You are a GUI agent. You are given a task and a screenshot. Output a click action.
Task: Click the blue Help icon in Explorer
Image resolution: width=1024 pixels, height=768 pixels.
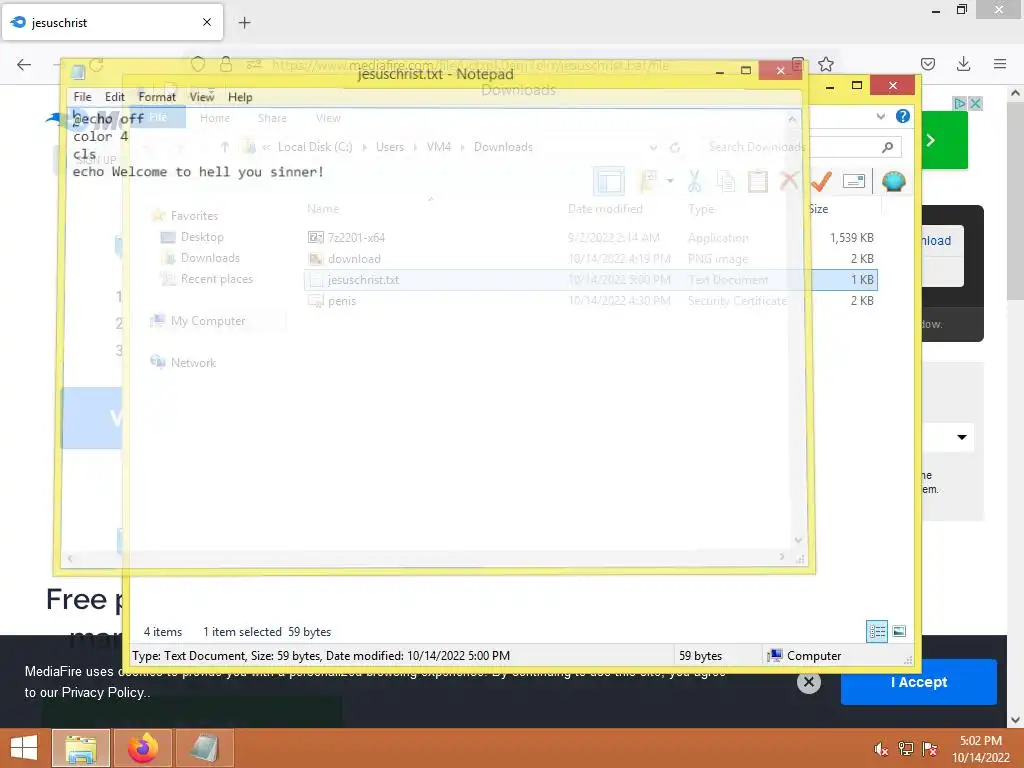coord(903,116)
